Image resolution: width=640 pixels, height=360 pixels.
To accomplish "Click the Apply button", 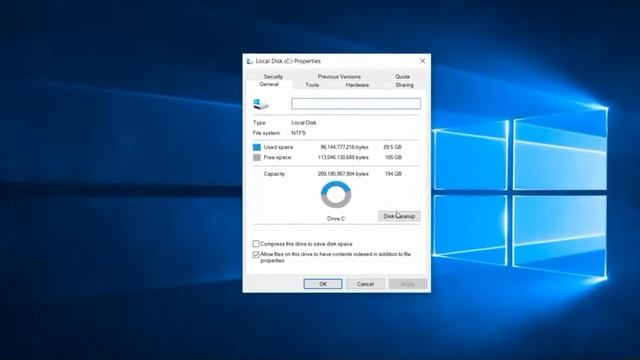I will [408, 284].
